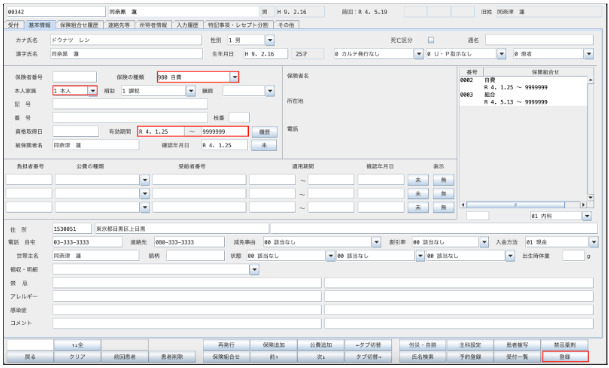609x368 pixels.
Task: Click the validity start date field R 4. 1.25
Action: (161, 132)
